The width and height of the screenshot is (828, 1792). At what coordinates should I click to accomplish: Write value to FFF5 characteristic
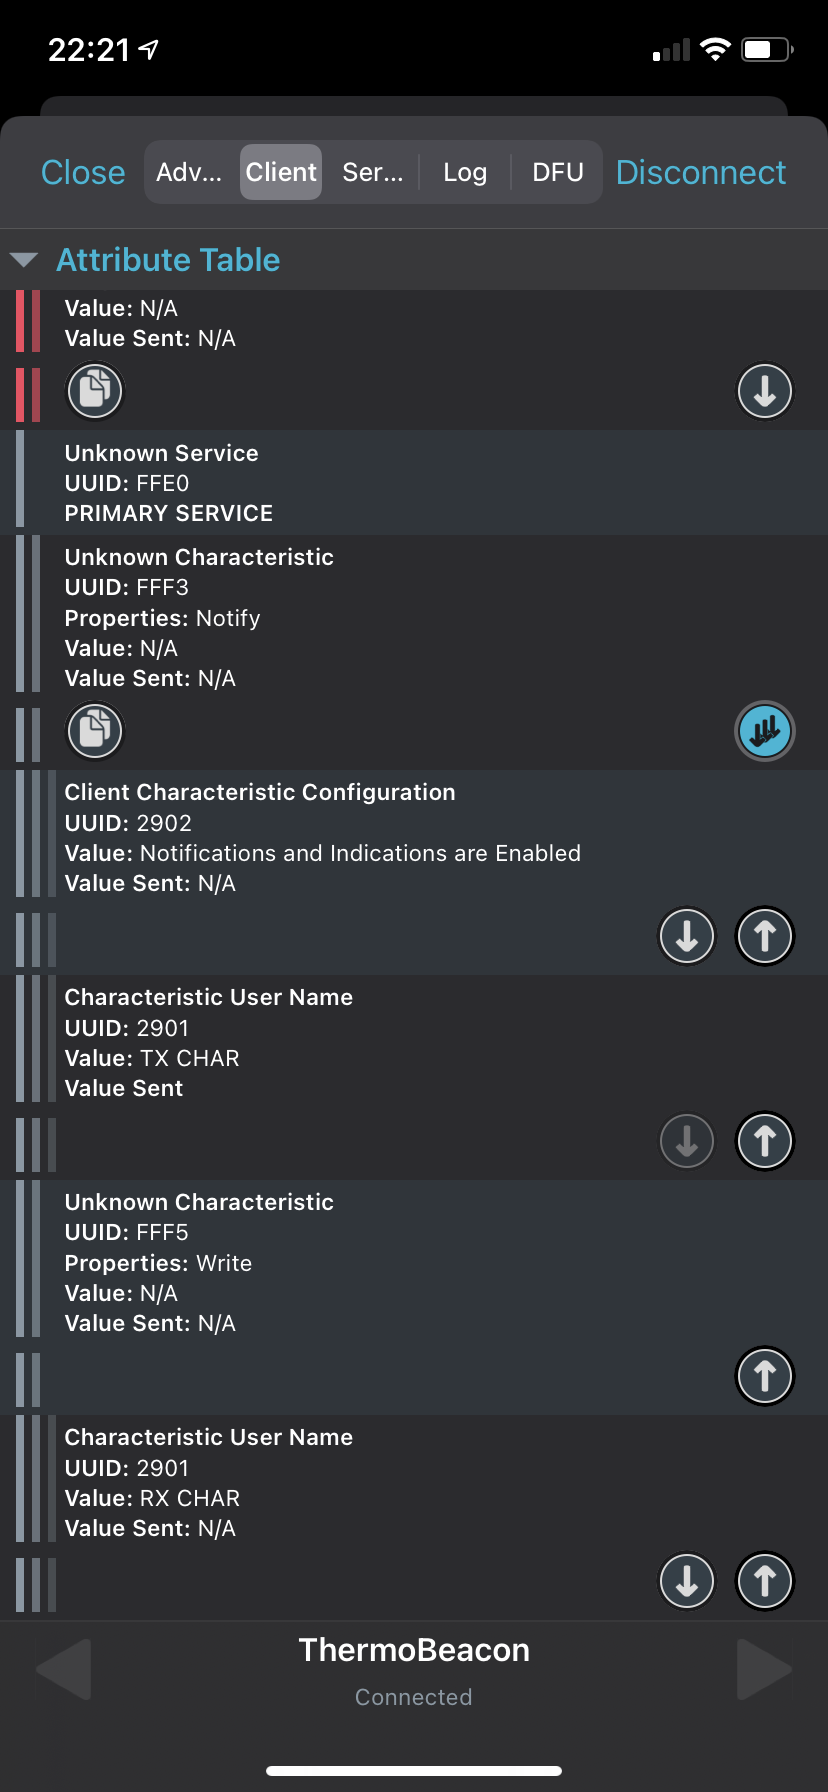pyautogui.click(x=765, y=1376)
